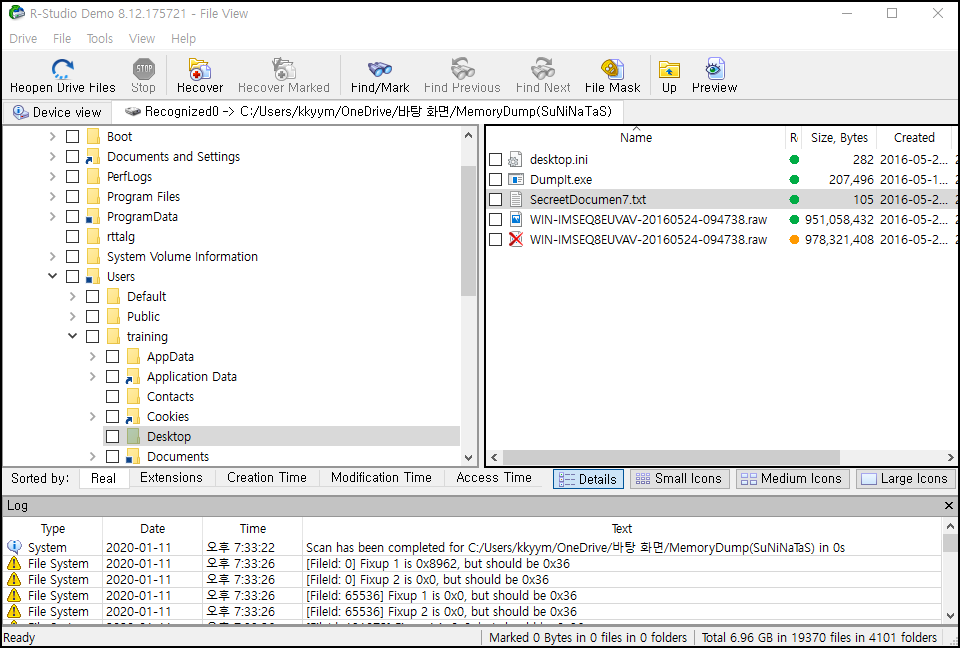Close the Log panel

tap(948, 505)
